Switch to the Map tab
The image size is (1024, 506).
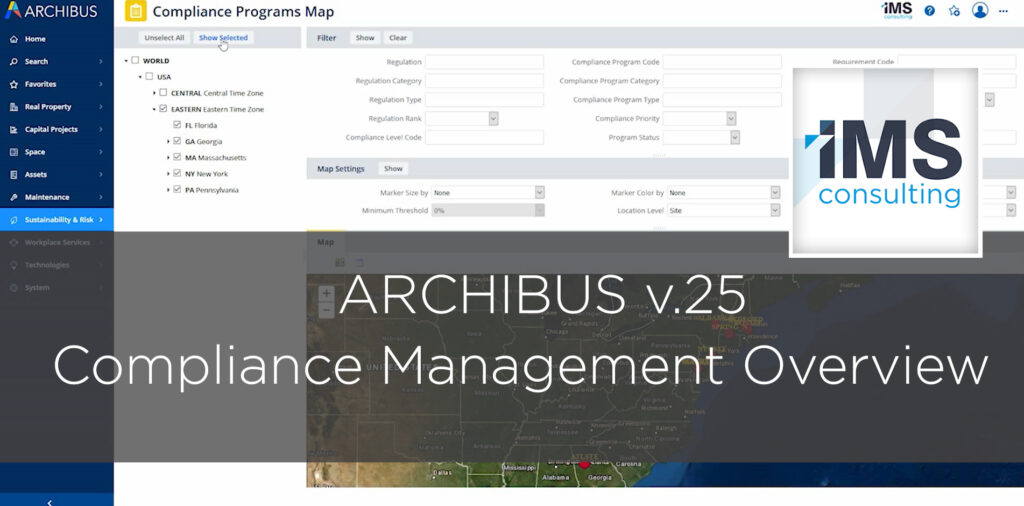pyautogui.click(x=325, y=242)
